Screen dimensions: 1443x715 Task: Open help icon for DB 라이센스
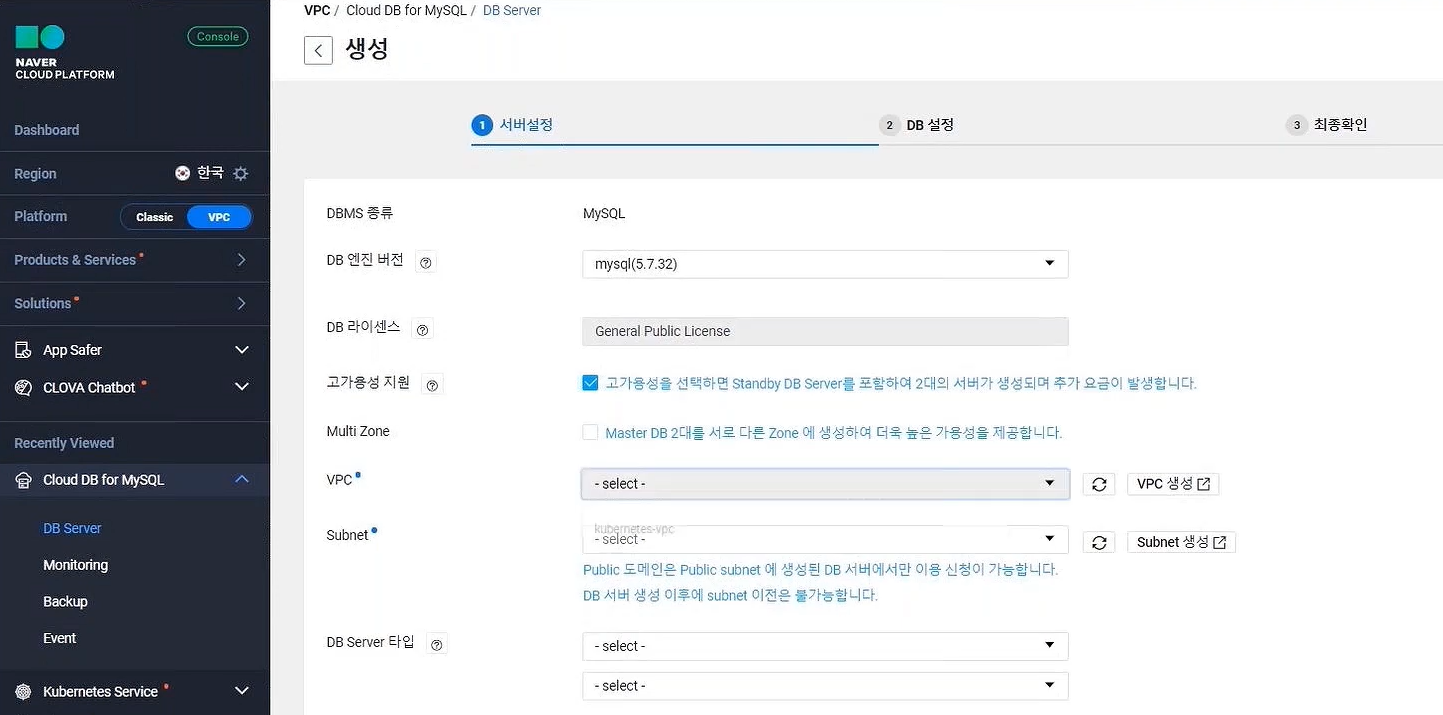click(422, 329)
